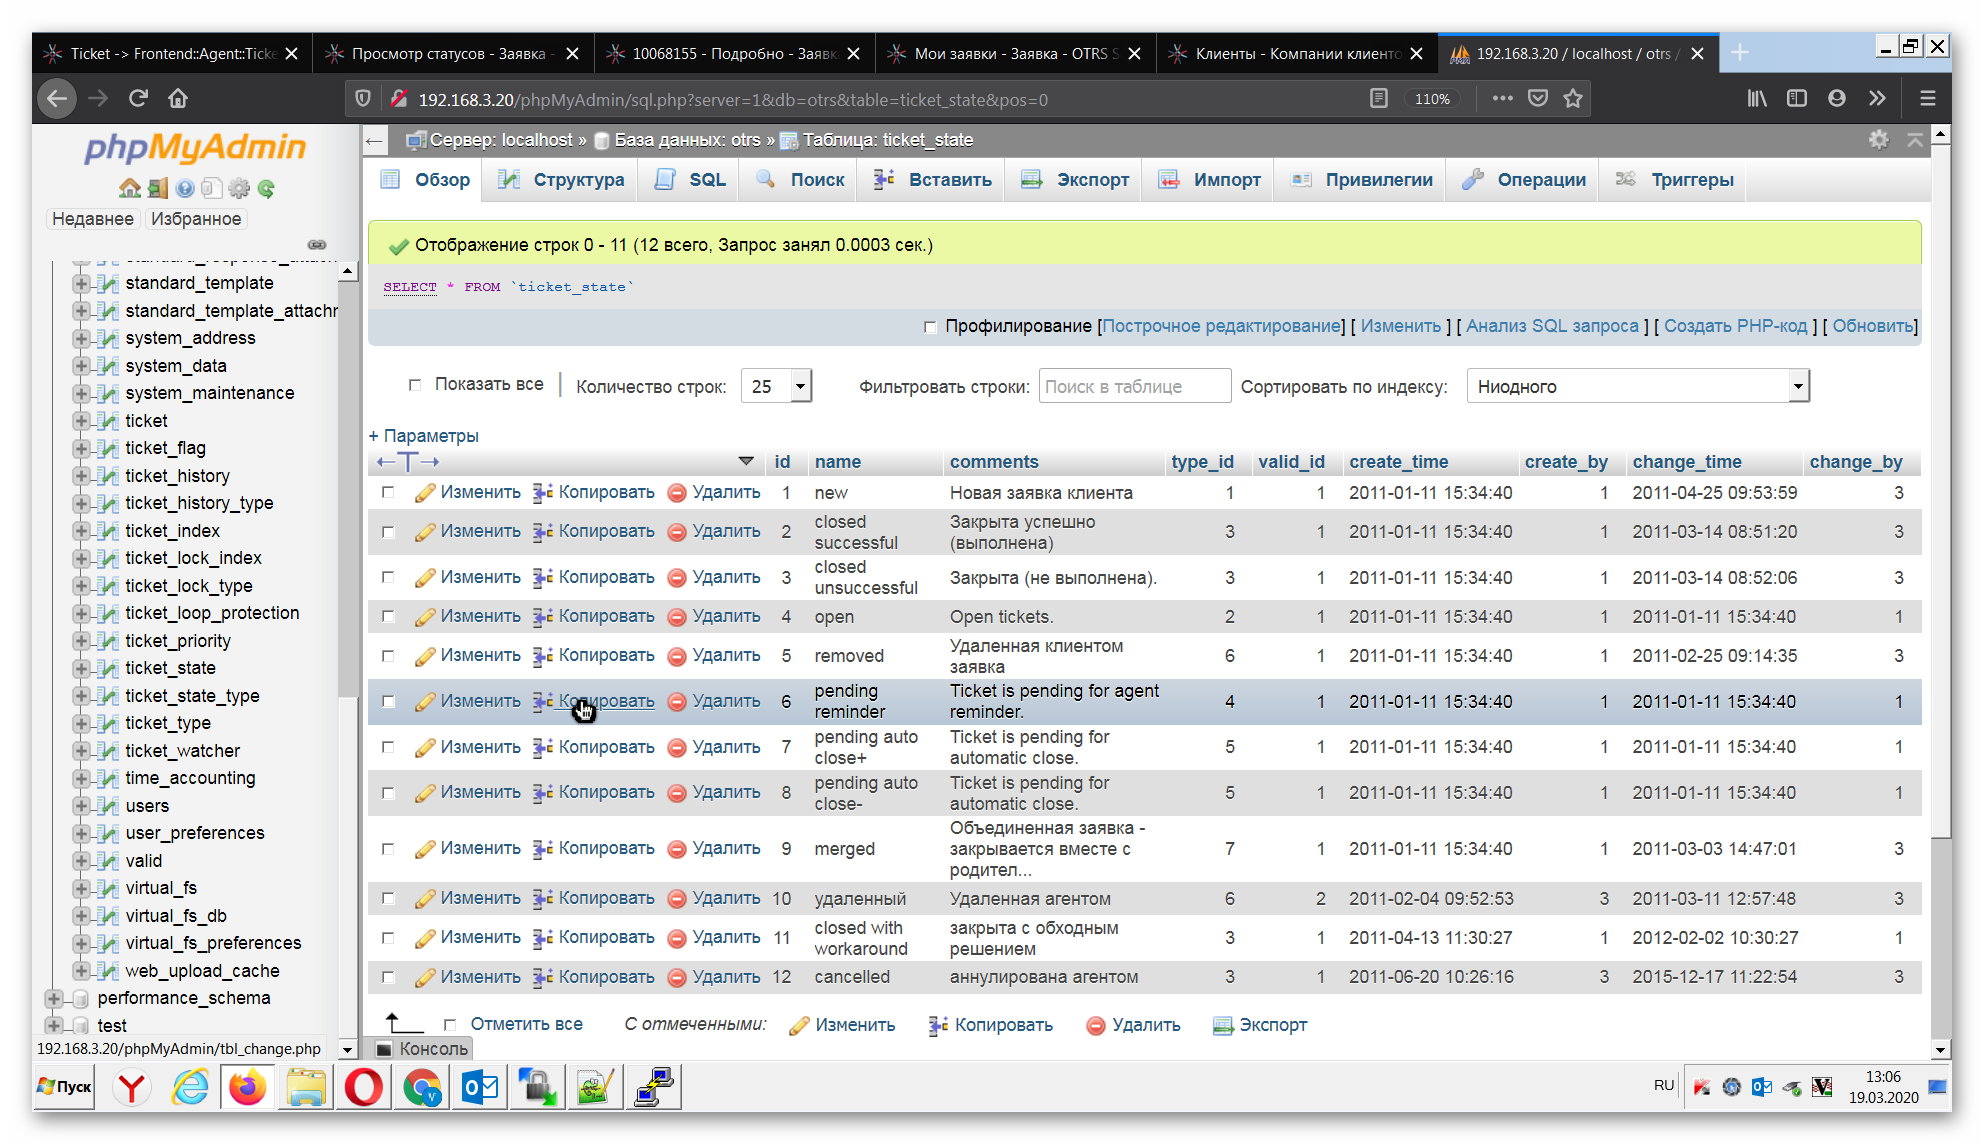
Task: Click the phpMyAdmin log out door icon
Action: click(x=157, y=188)
